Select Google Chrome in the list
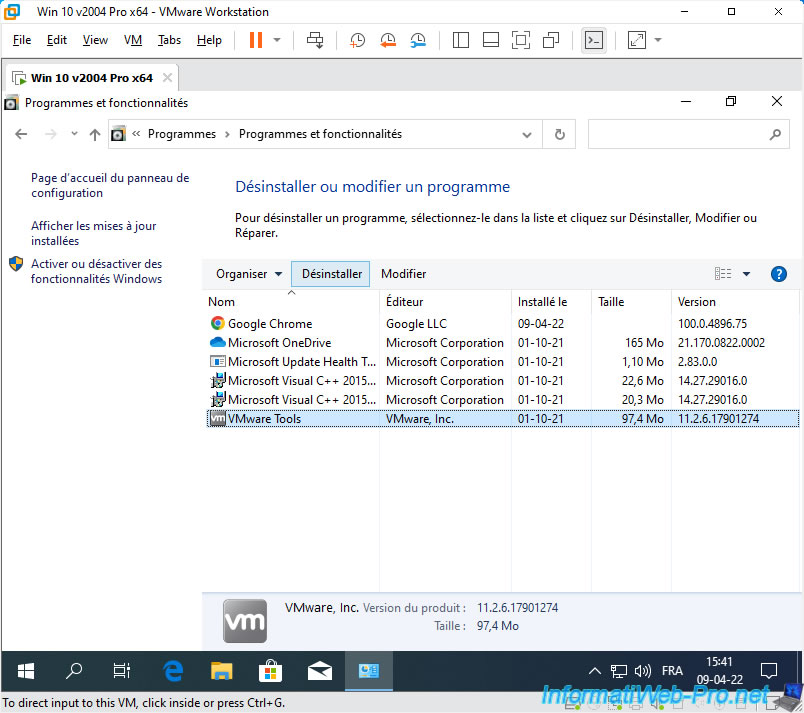 pos(502,324)
